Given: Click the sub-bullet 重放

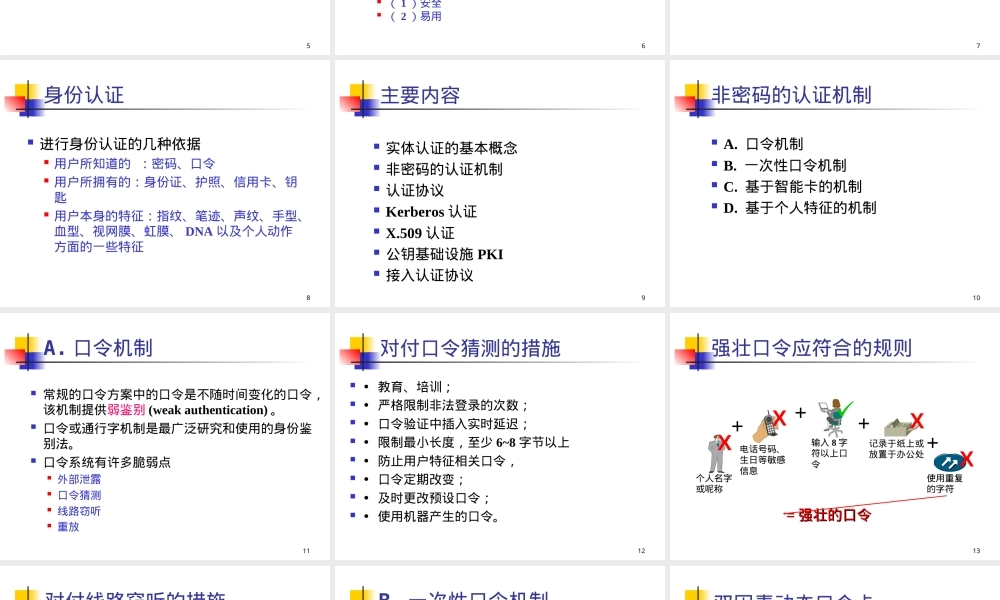Looking at the screenshot, I should click(x=68, y=527).
